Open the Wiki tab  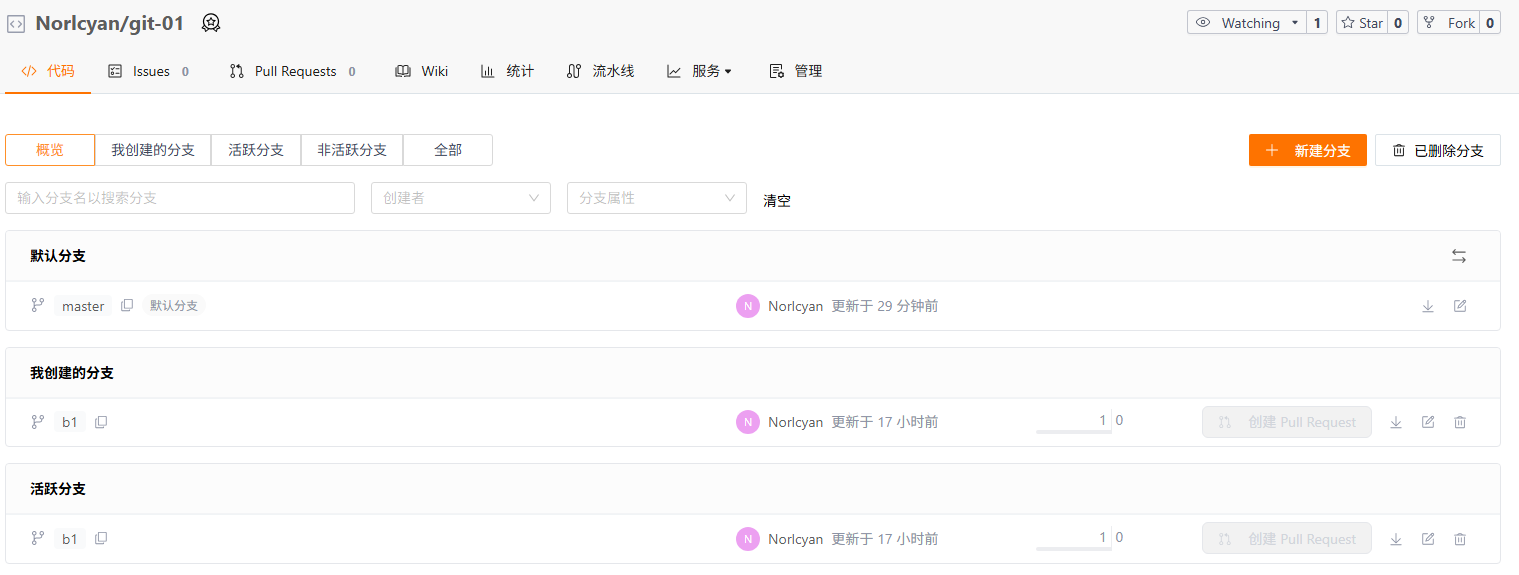point(421,71)
